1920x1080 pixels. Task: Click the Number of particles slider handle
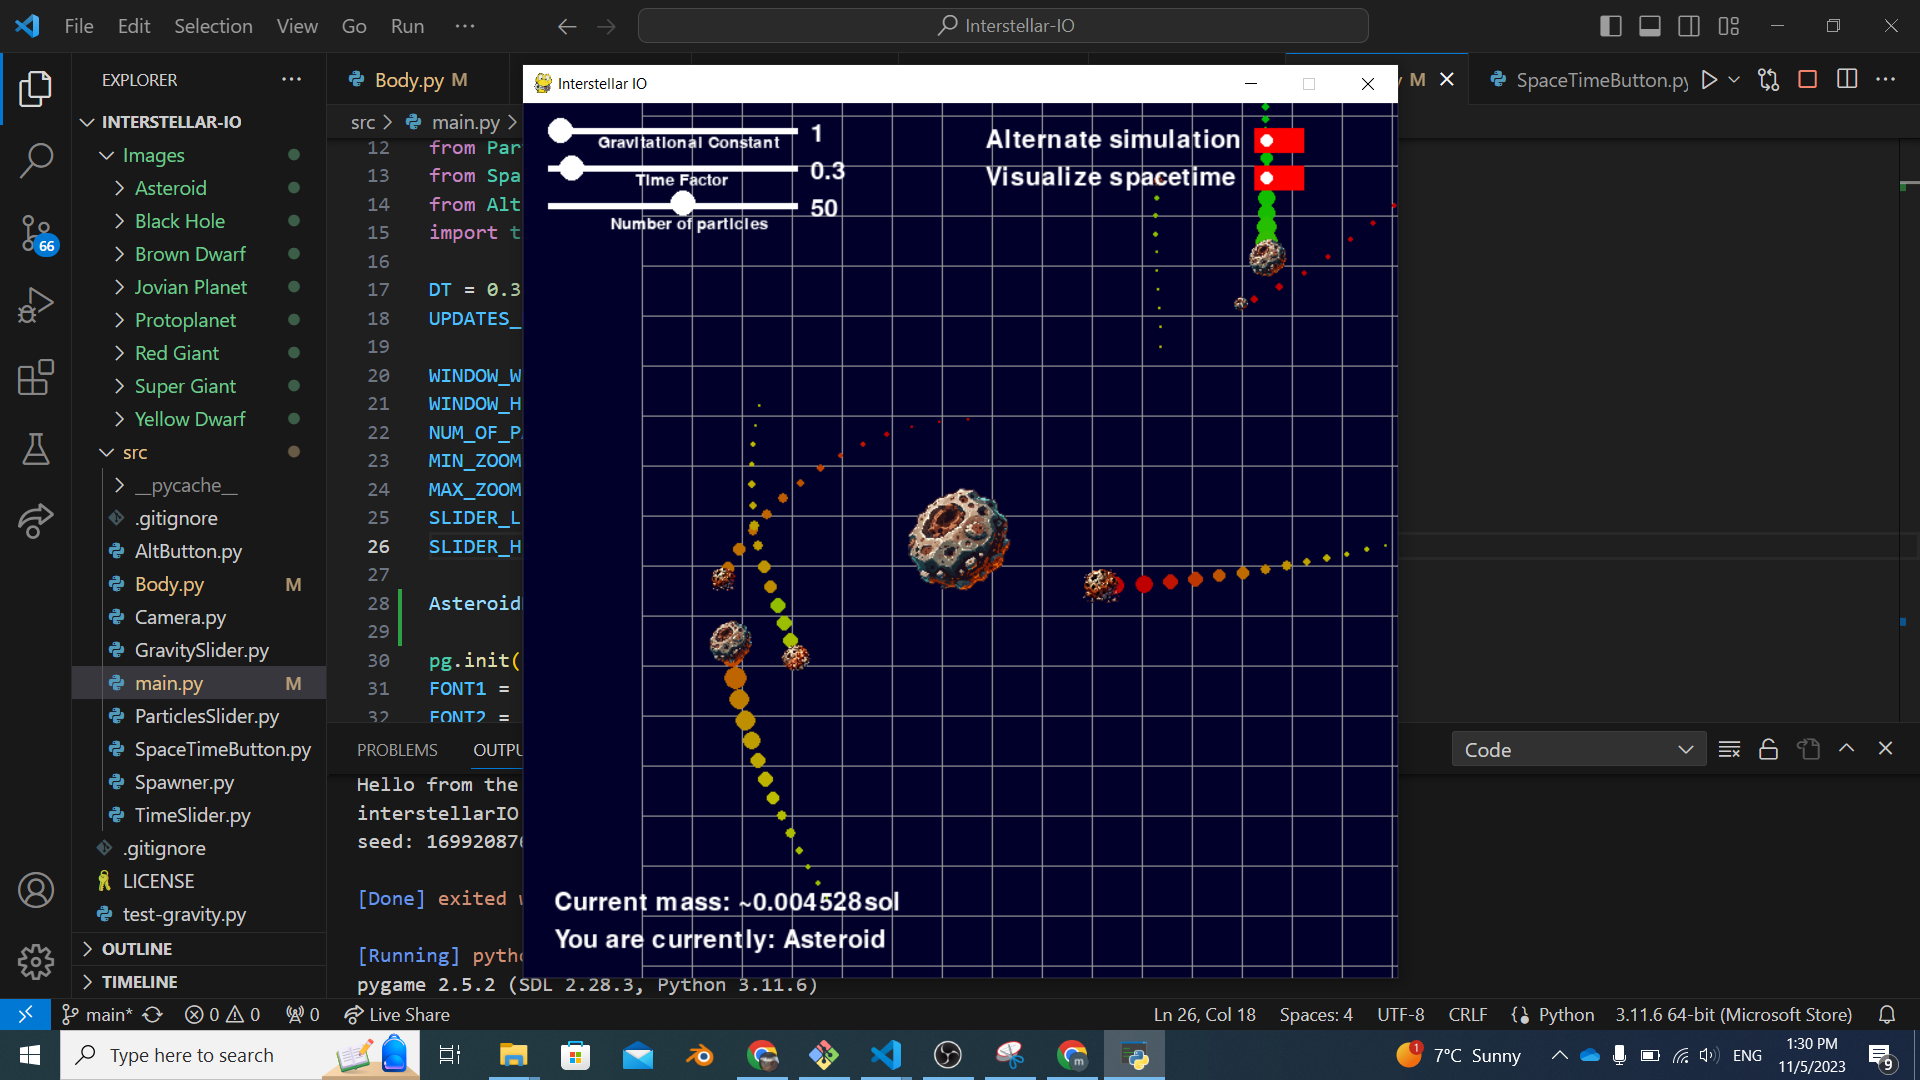[x=683, y=204]
